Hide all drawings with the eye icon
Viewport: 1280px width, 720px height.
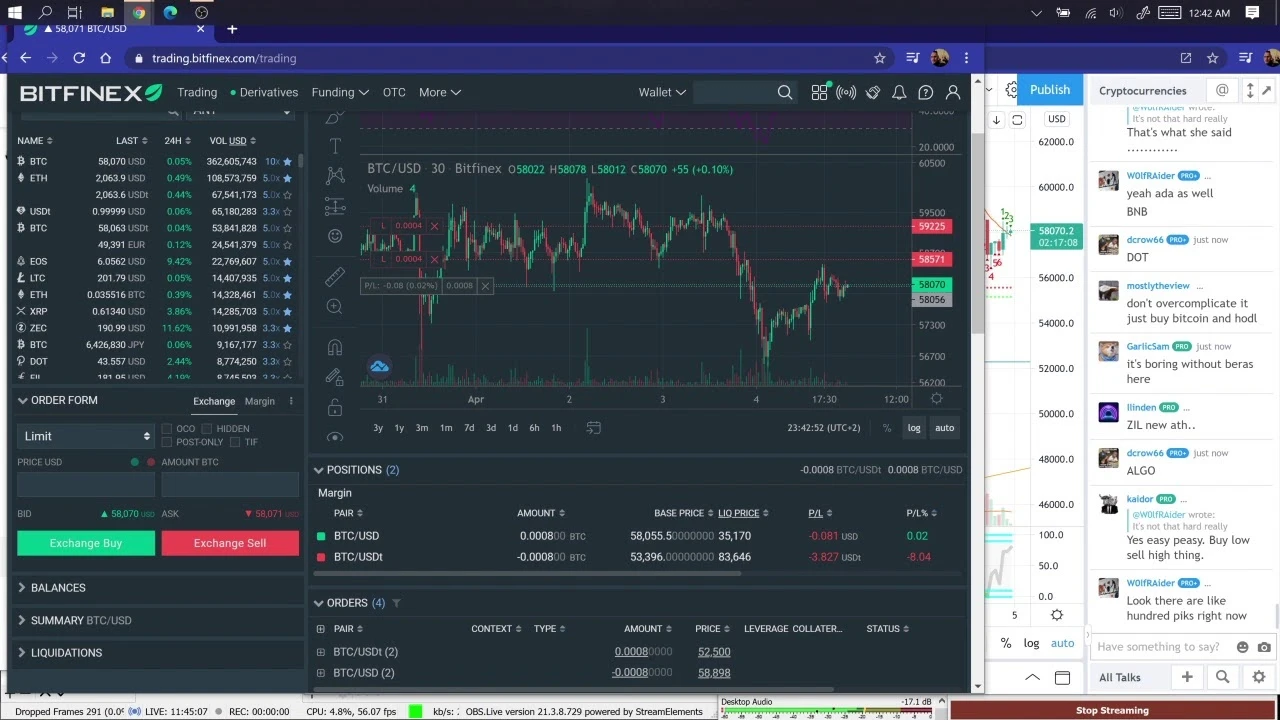click(x=335, y=437)
